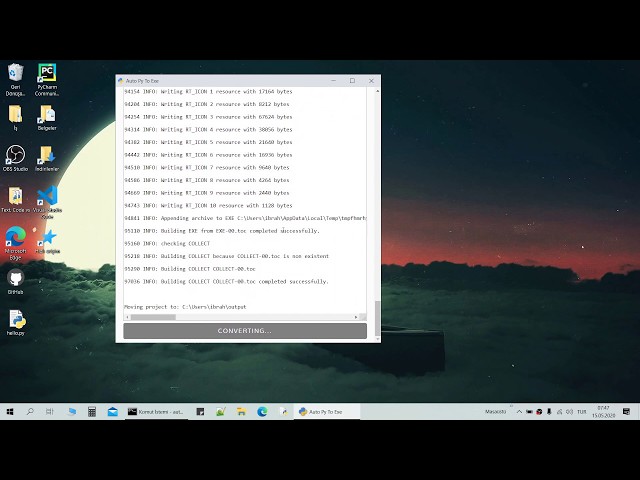Viewport: 640px width, 480px height.
Task: Click the Masaüstü toolbar label on taskbar
Action: 496,411
